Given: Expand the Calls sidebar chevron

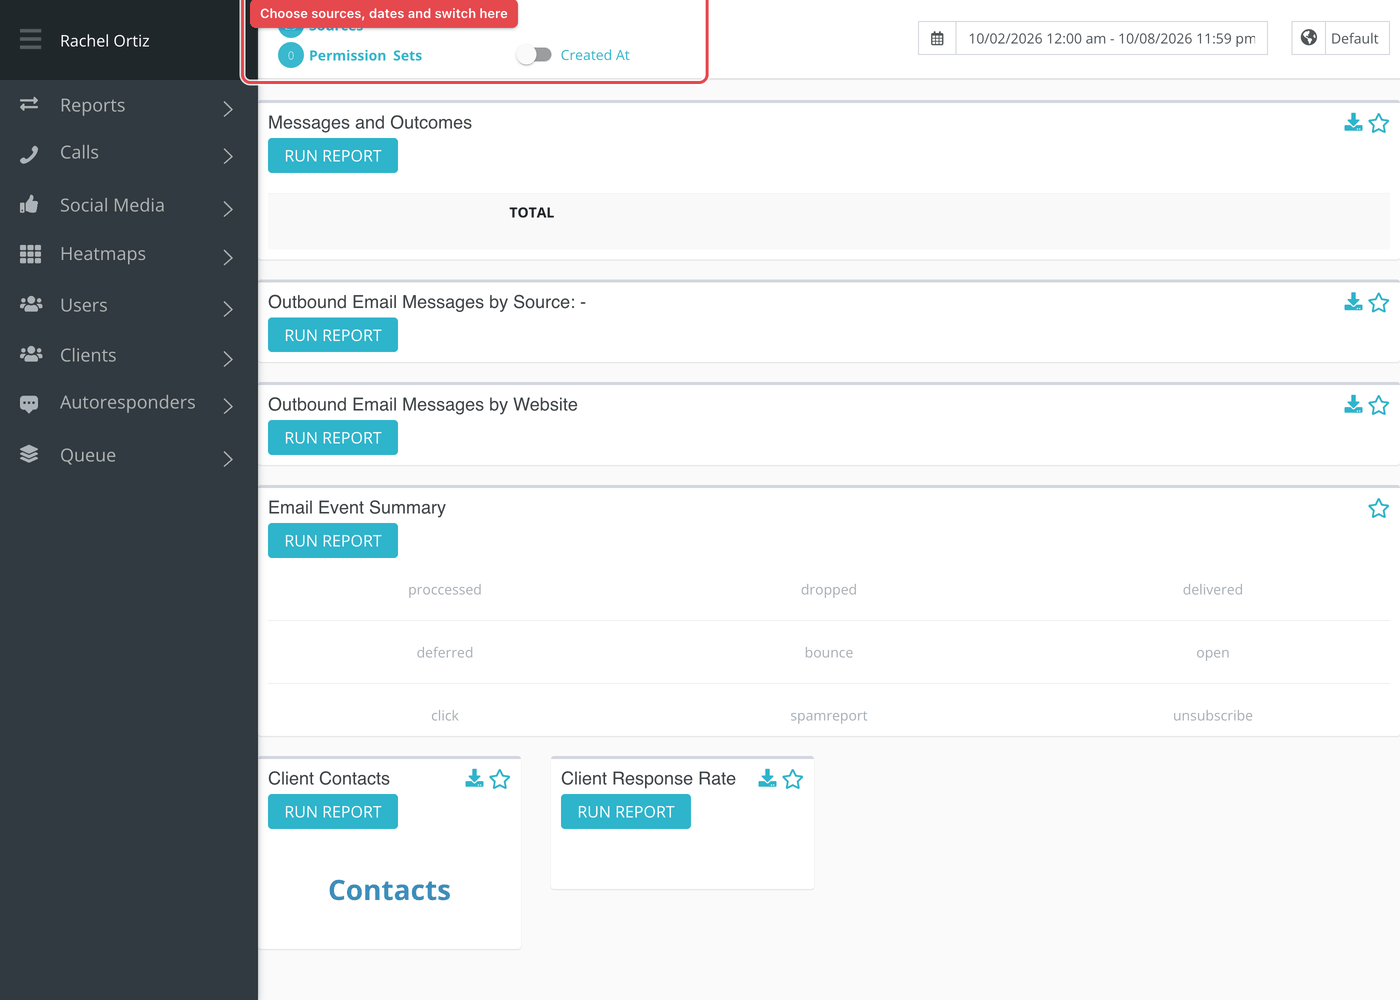Looking at the screenshot, I should point(228,156).
